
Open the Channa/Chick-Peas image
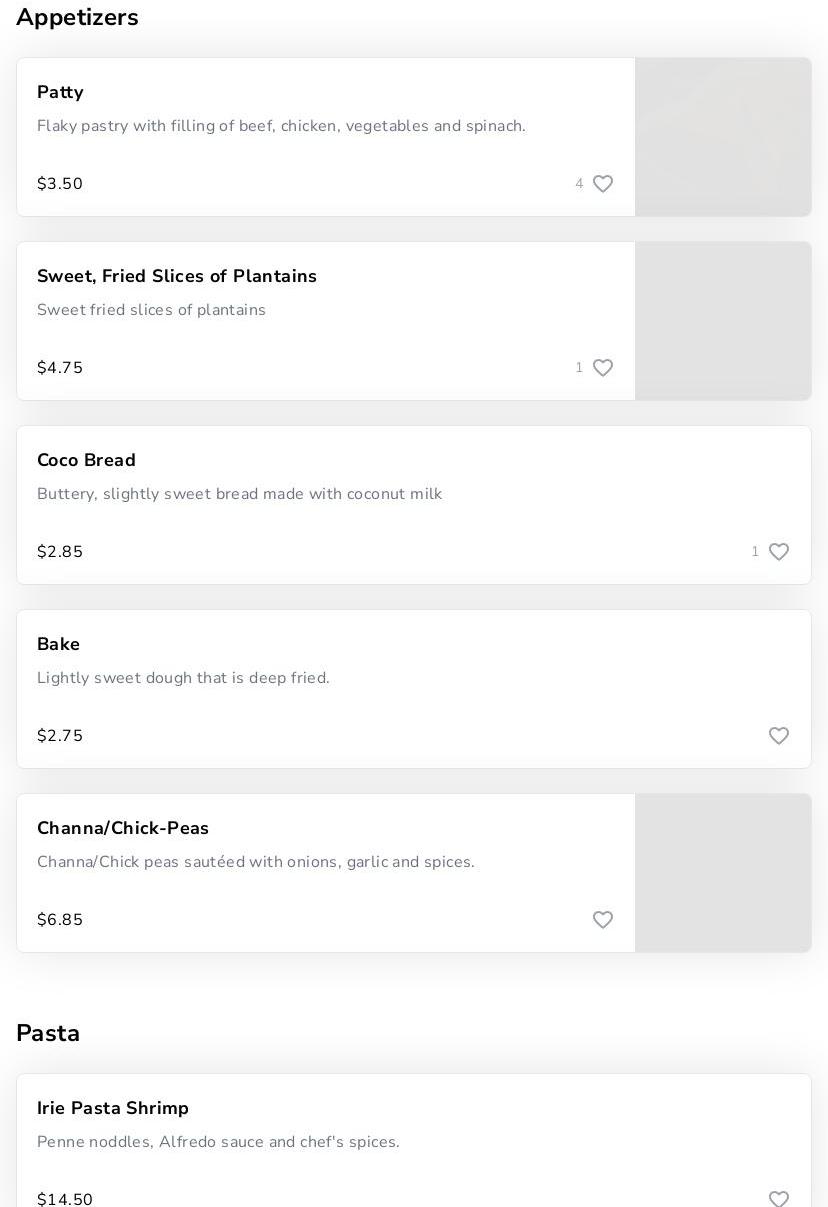point(723,873)
